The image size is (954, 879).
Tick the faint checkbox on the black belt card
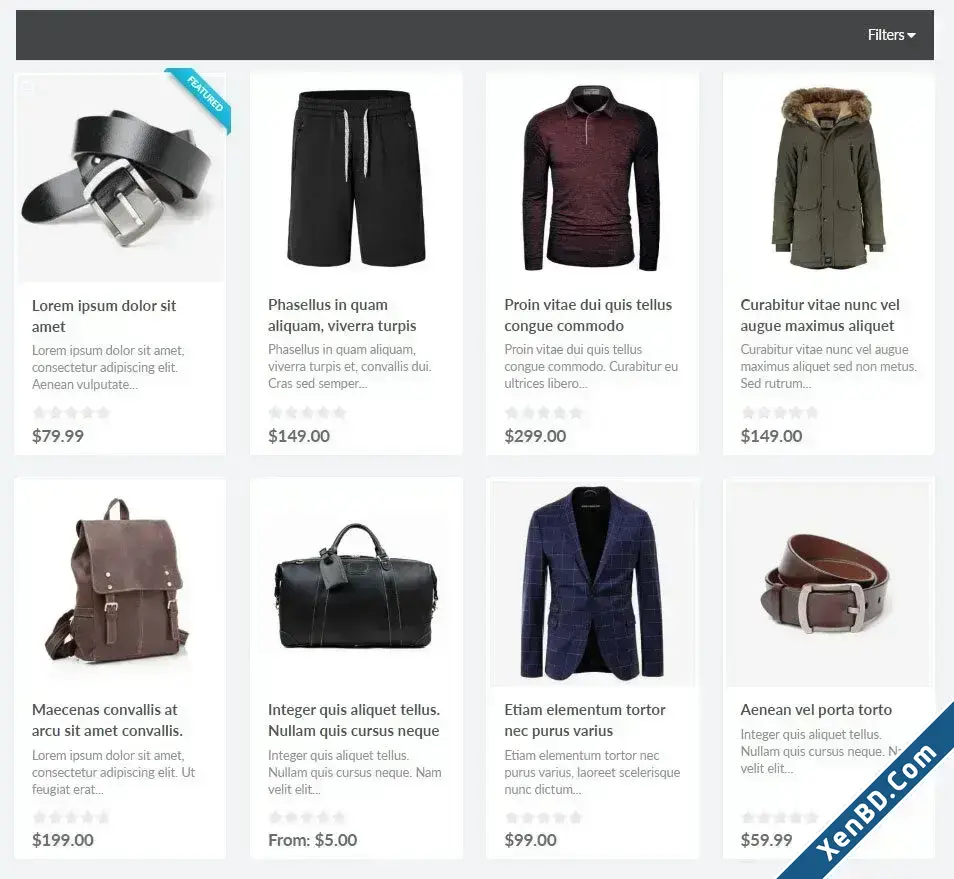point(28,87)
